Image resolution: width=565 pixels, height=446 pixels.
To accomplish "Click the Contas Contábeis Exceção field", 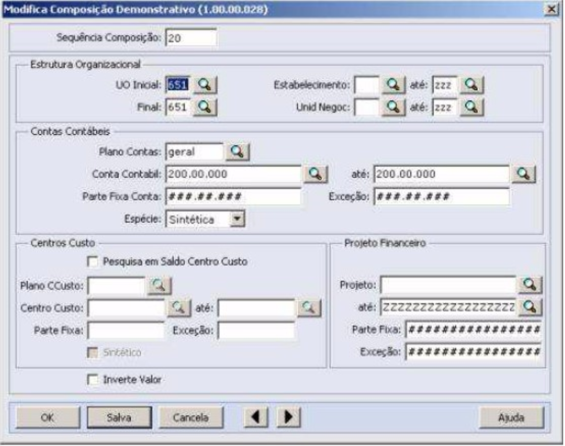I will tap(441, 196).
